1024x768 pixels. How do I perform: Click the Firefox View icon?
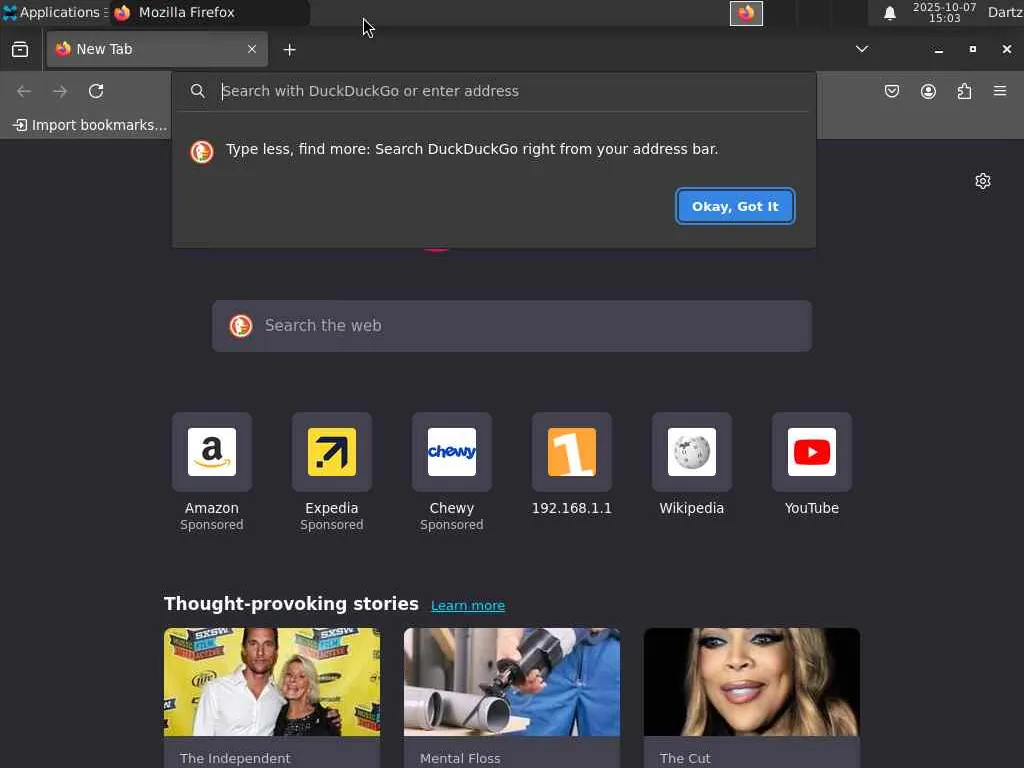pos(20,50)
